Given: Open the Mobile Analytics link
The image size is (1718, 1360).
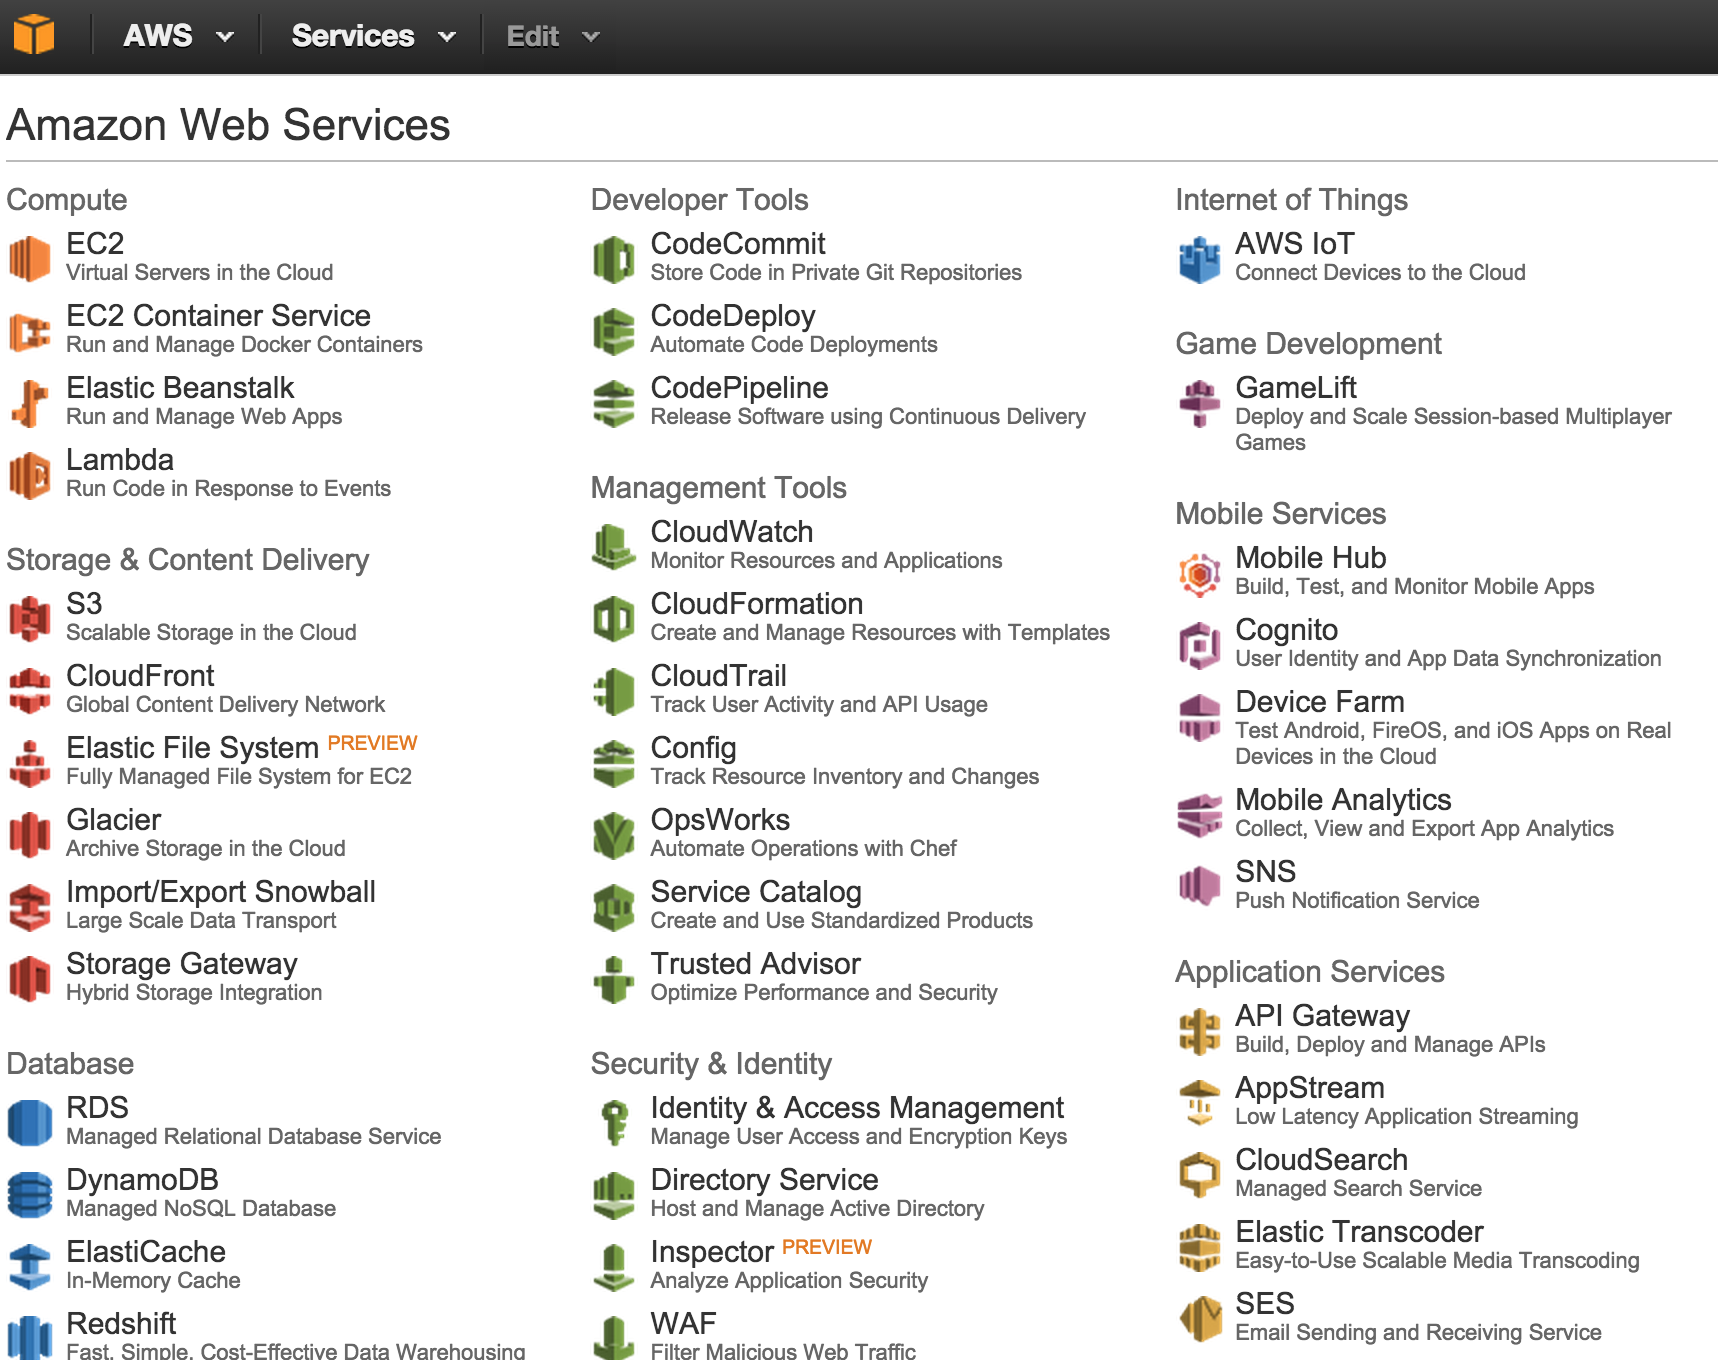Looking at the screenshot, I should (1343, 799).
